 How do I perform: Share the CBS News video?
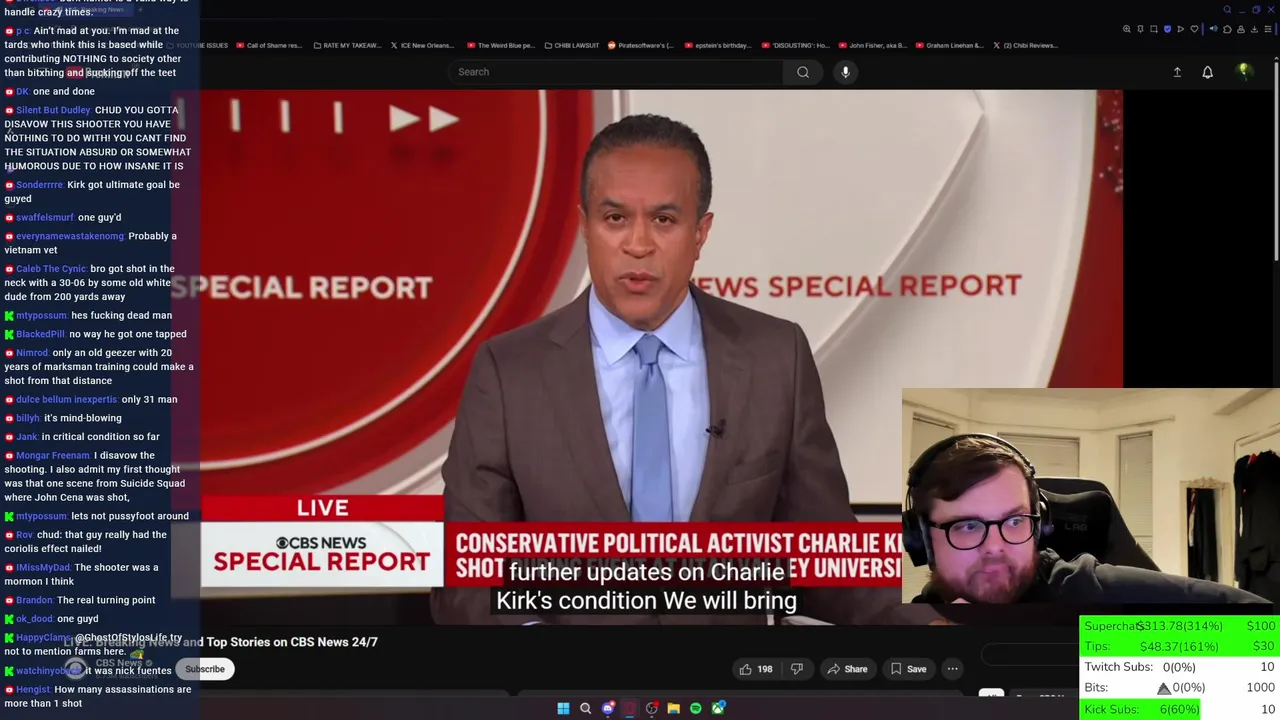point(846,669)
